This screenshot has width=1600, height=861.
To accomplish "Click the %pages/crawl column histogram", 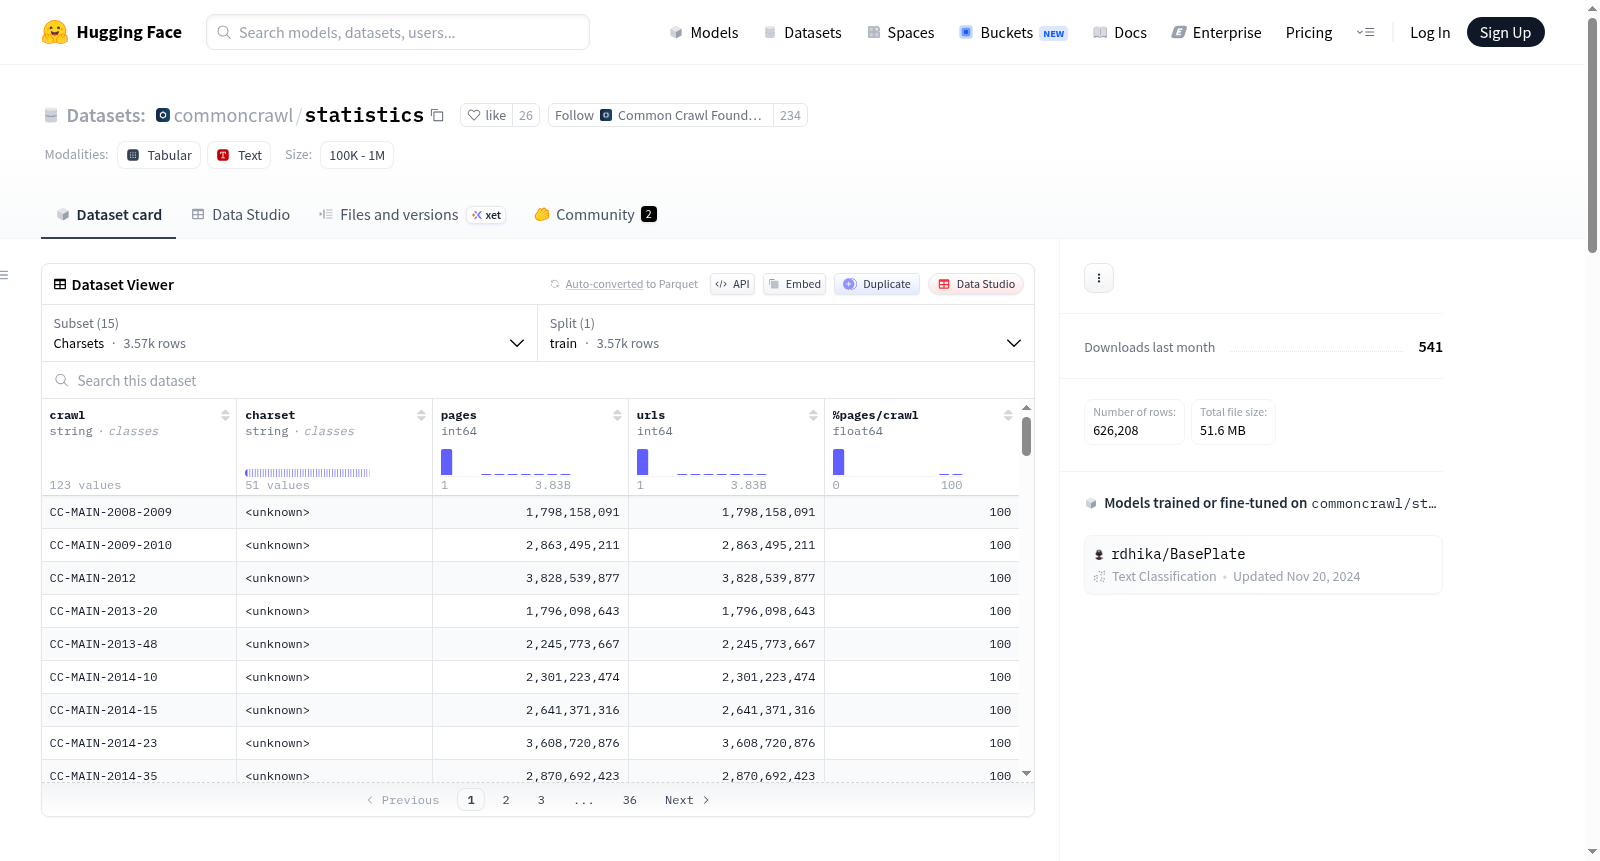I will point(898,462).
